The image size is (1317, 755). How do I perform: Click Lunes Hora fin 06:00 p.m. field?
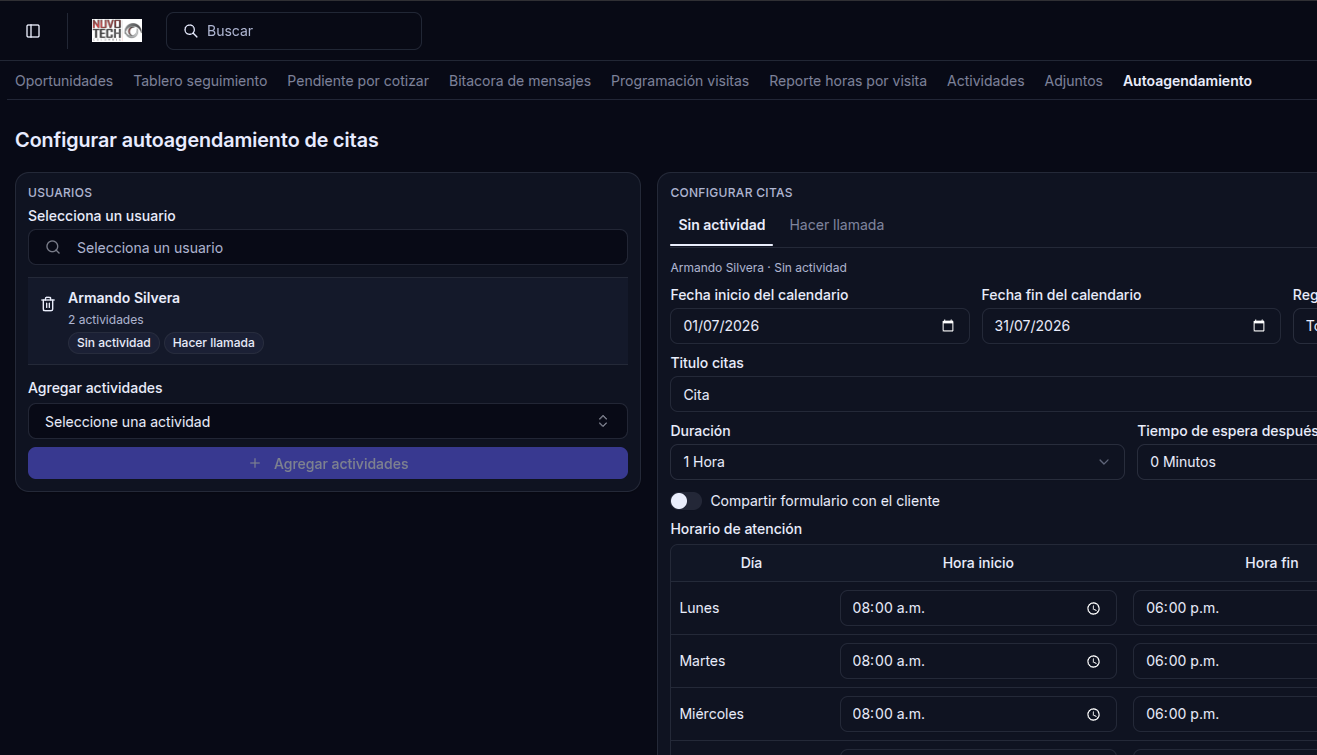pos(1225,608)
